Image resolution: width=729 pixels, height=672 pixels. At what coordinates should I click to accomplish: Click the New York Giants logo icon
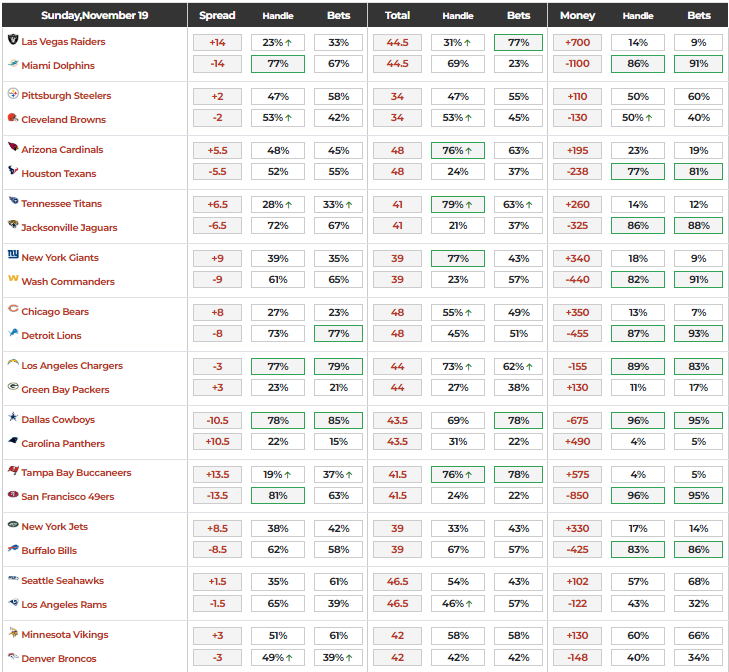[x=13, y=254]
